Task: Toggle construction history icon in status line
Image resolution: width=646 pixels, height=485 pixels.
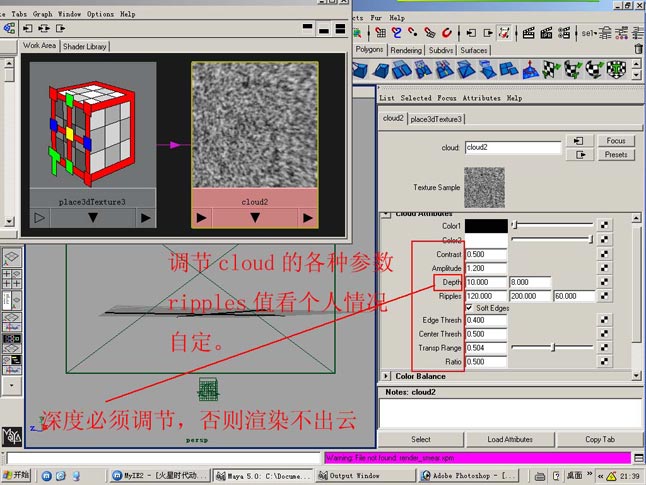Action: coord(504,33)
